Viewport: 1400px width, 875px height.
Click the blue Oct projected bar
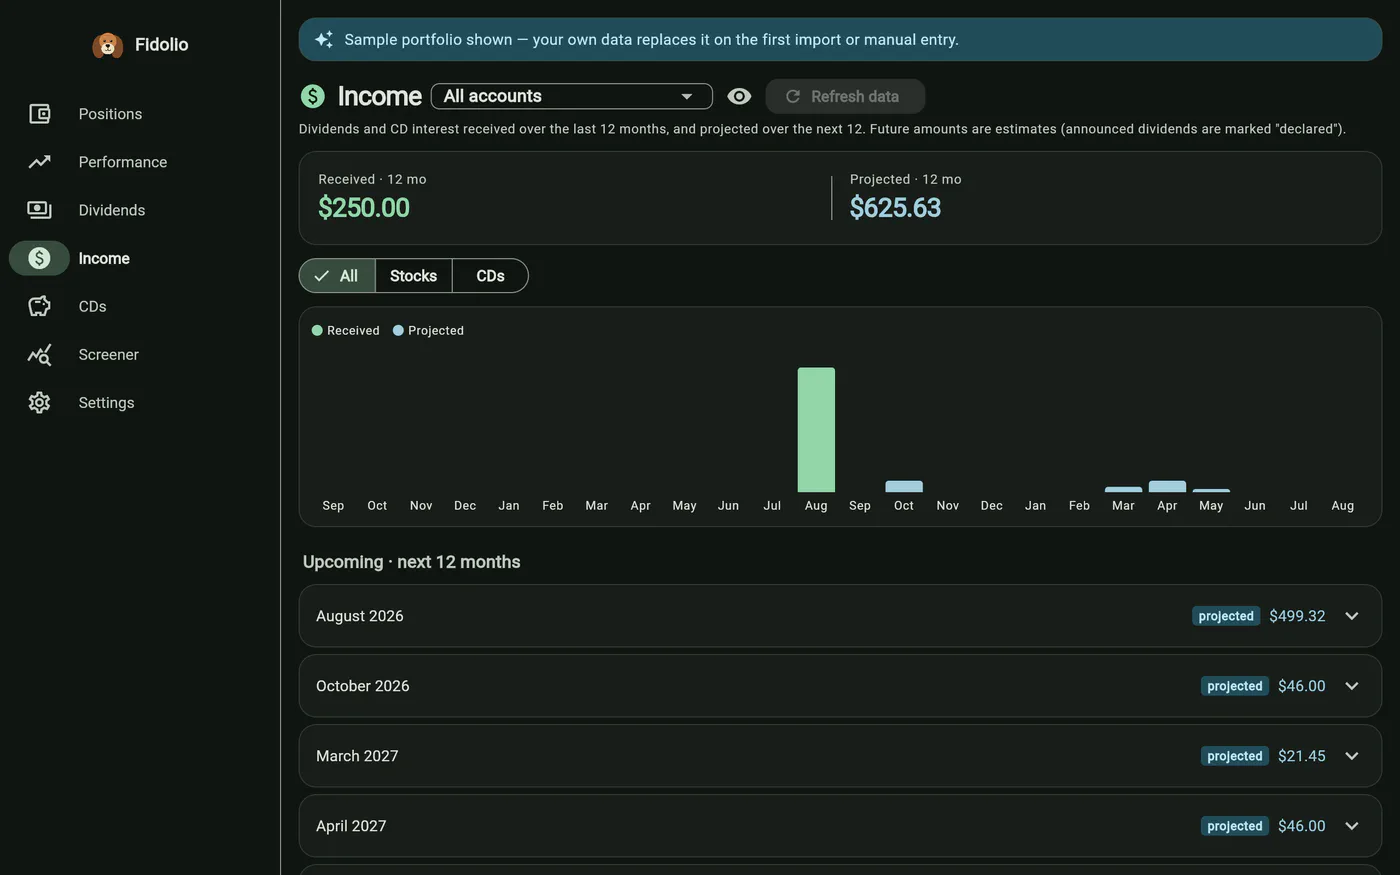coord(904,486)
